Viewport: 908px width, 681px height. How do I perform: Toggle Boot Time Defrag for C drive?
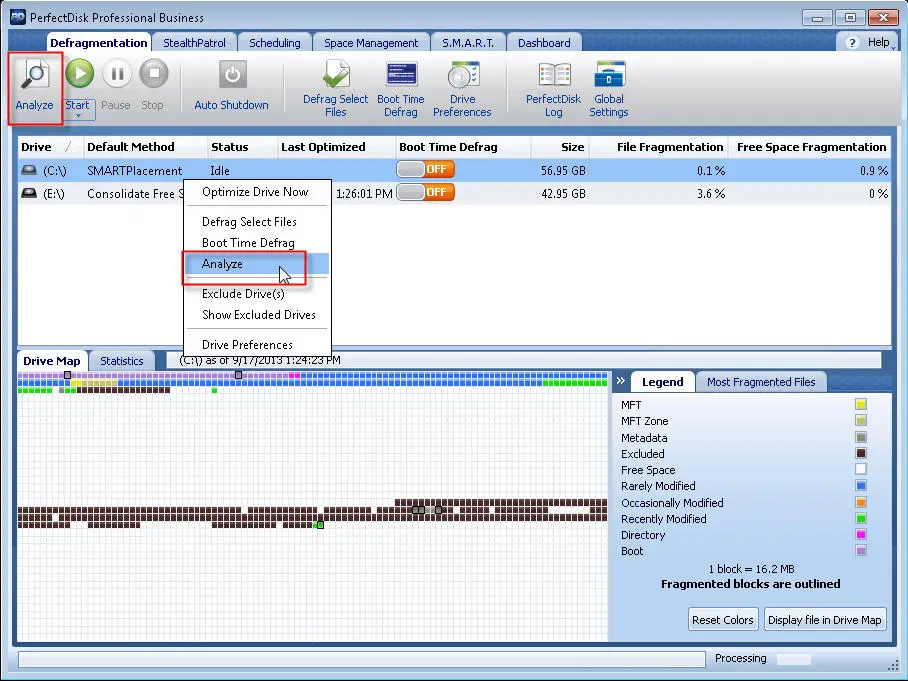coord(425,170)
